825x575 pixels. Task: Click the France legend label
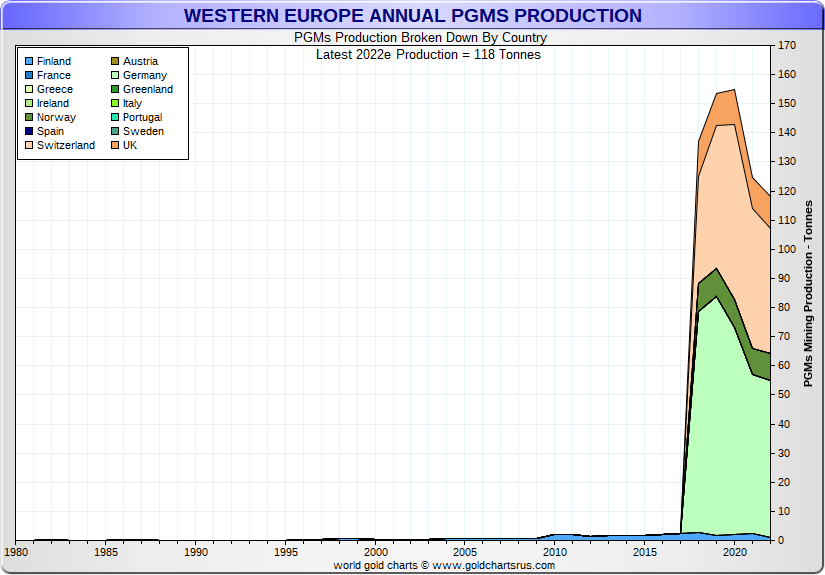pyautogui.click(x=54, y=76)
